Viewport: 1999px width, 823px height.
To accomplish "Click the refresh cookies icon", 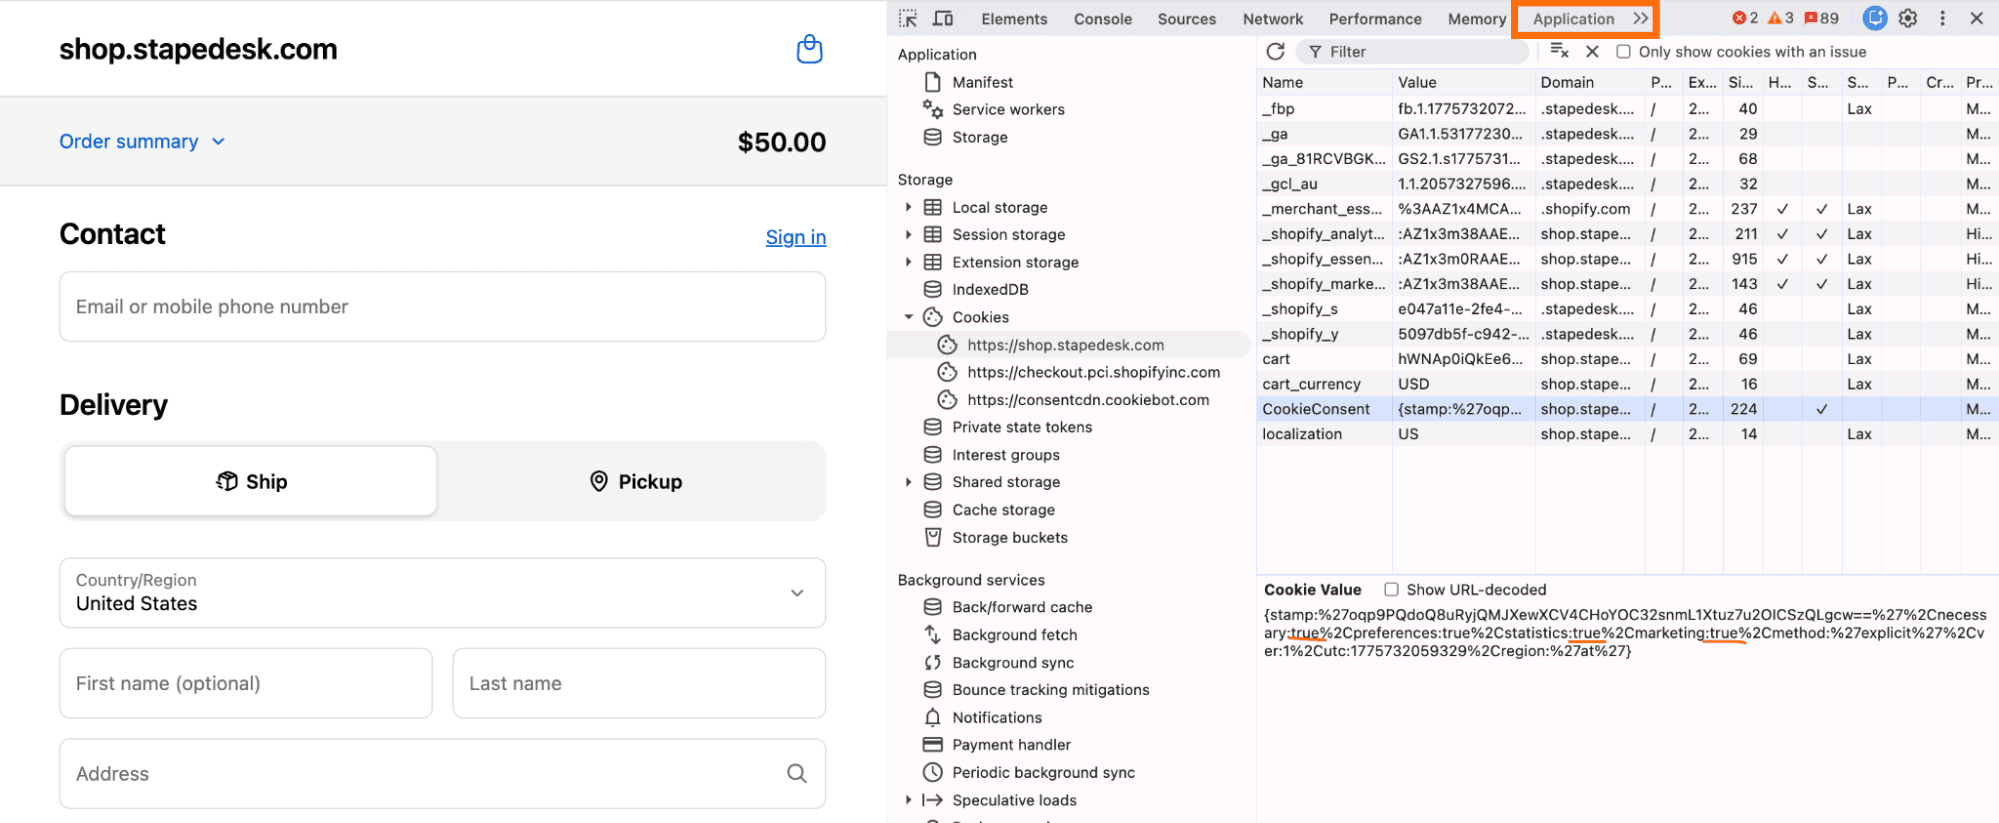I will [1275, 51].
